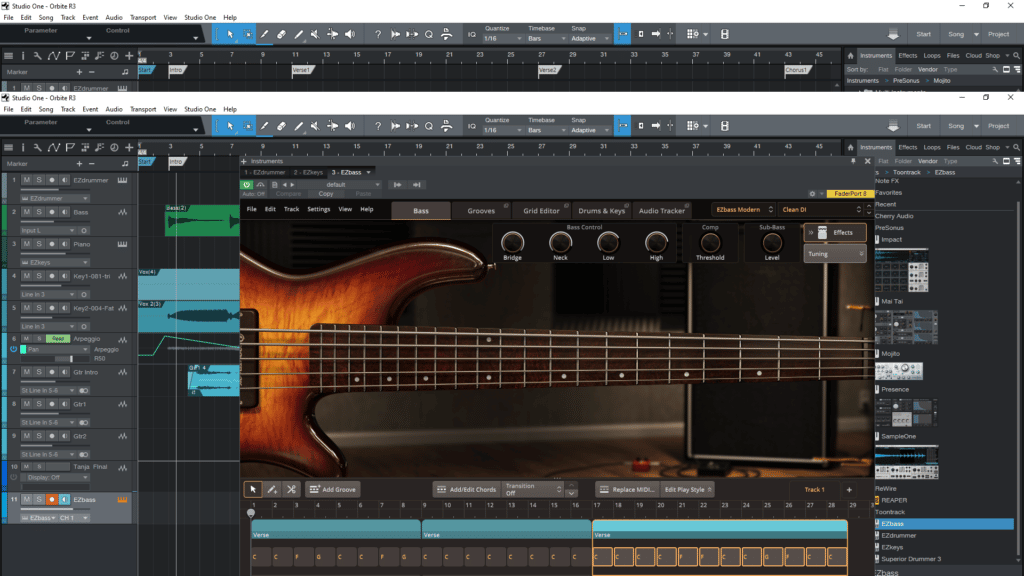The width and height of the screenshot is (1024, 576).
Task: Toggle the green plugin power button
Action: [247, 185]
